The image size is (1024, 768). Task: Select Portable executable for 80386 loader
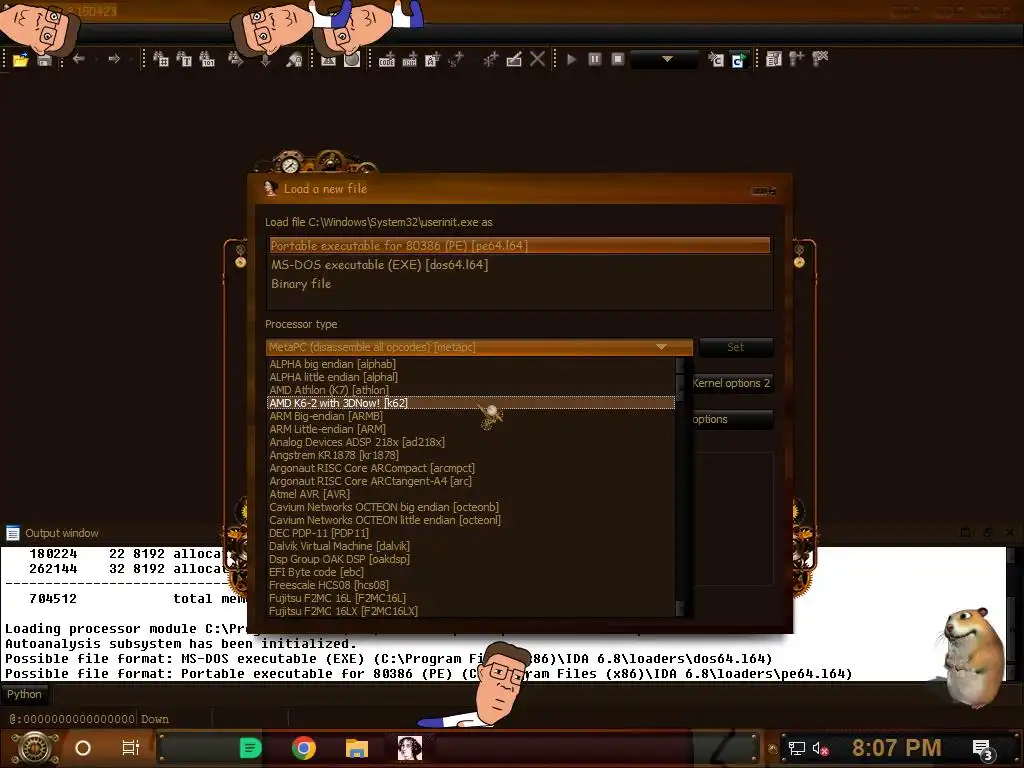519,246
